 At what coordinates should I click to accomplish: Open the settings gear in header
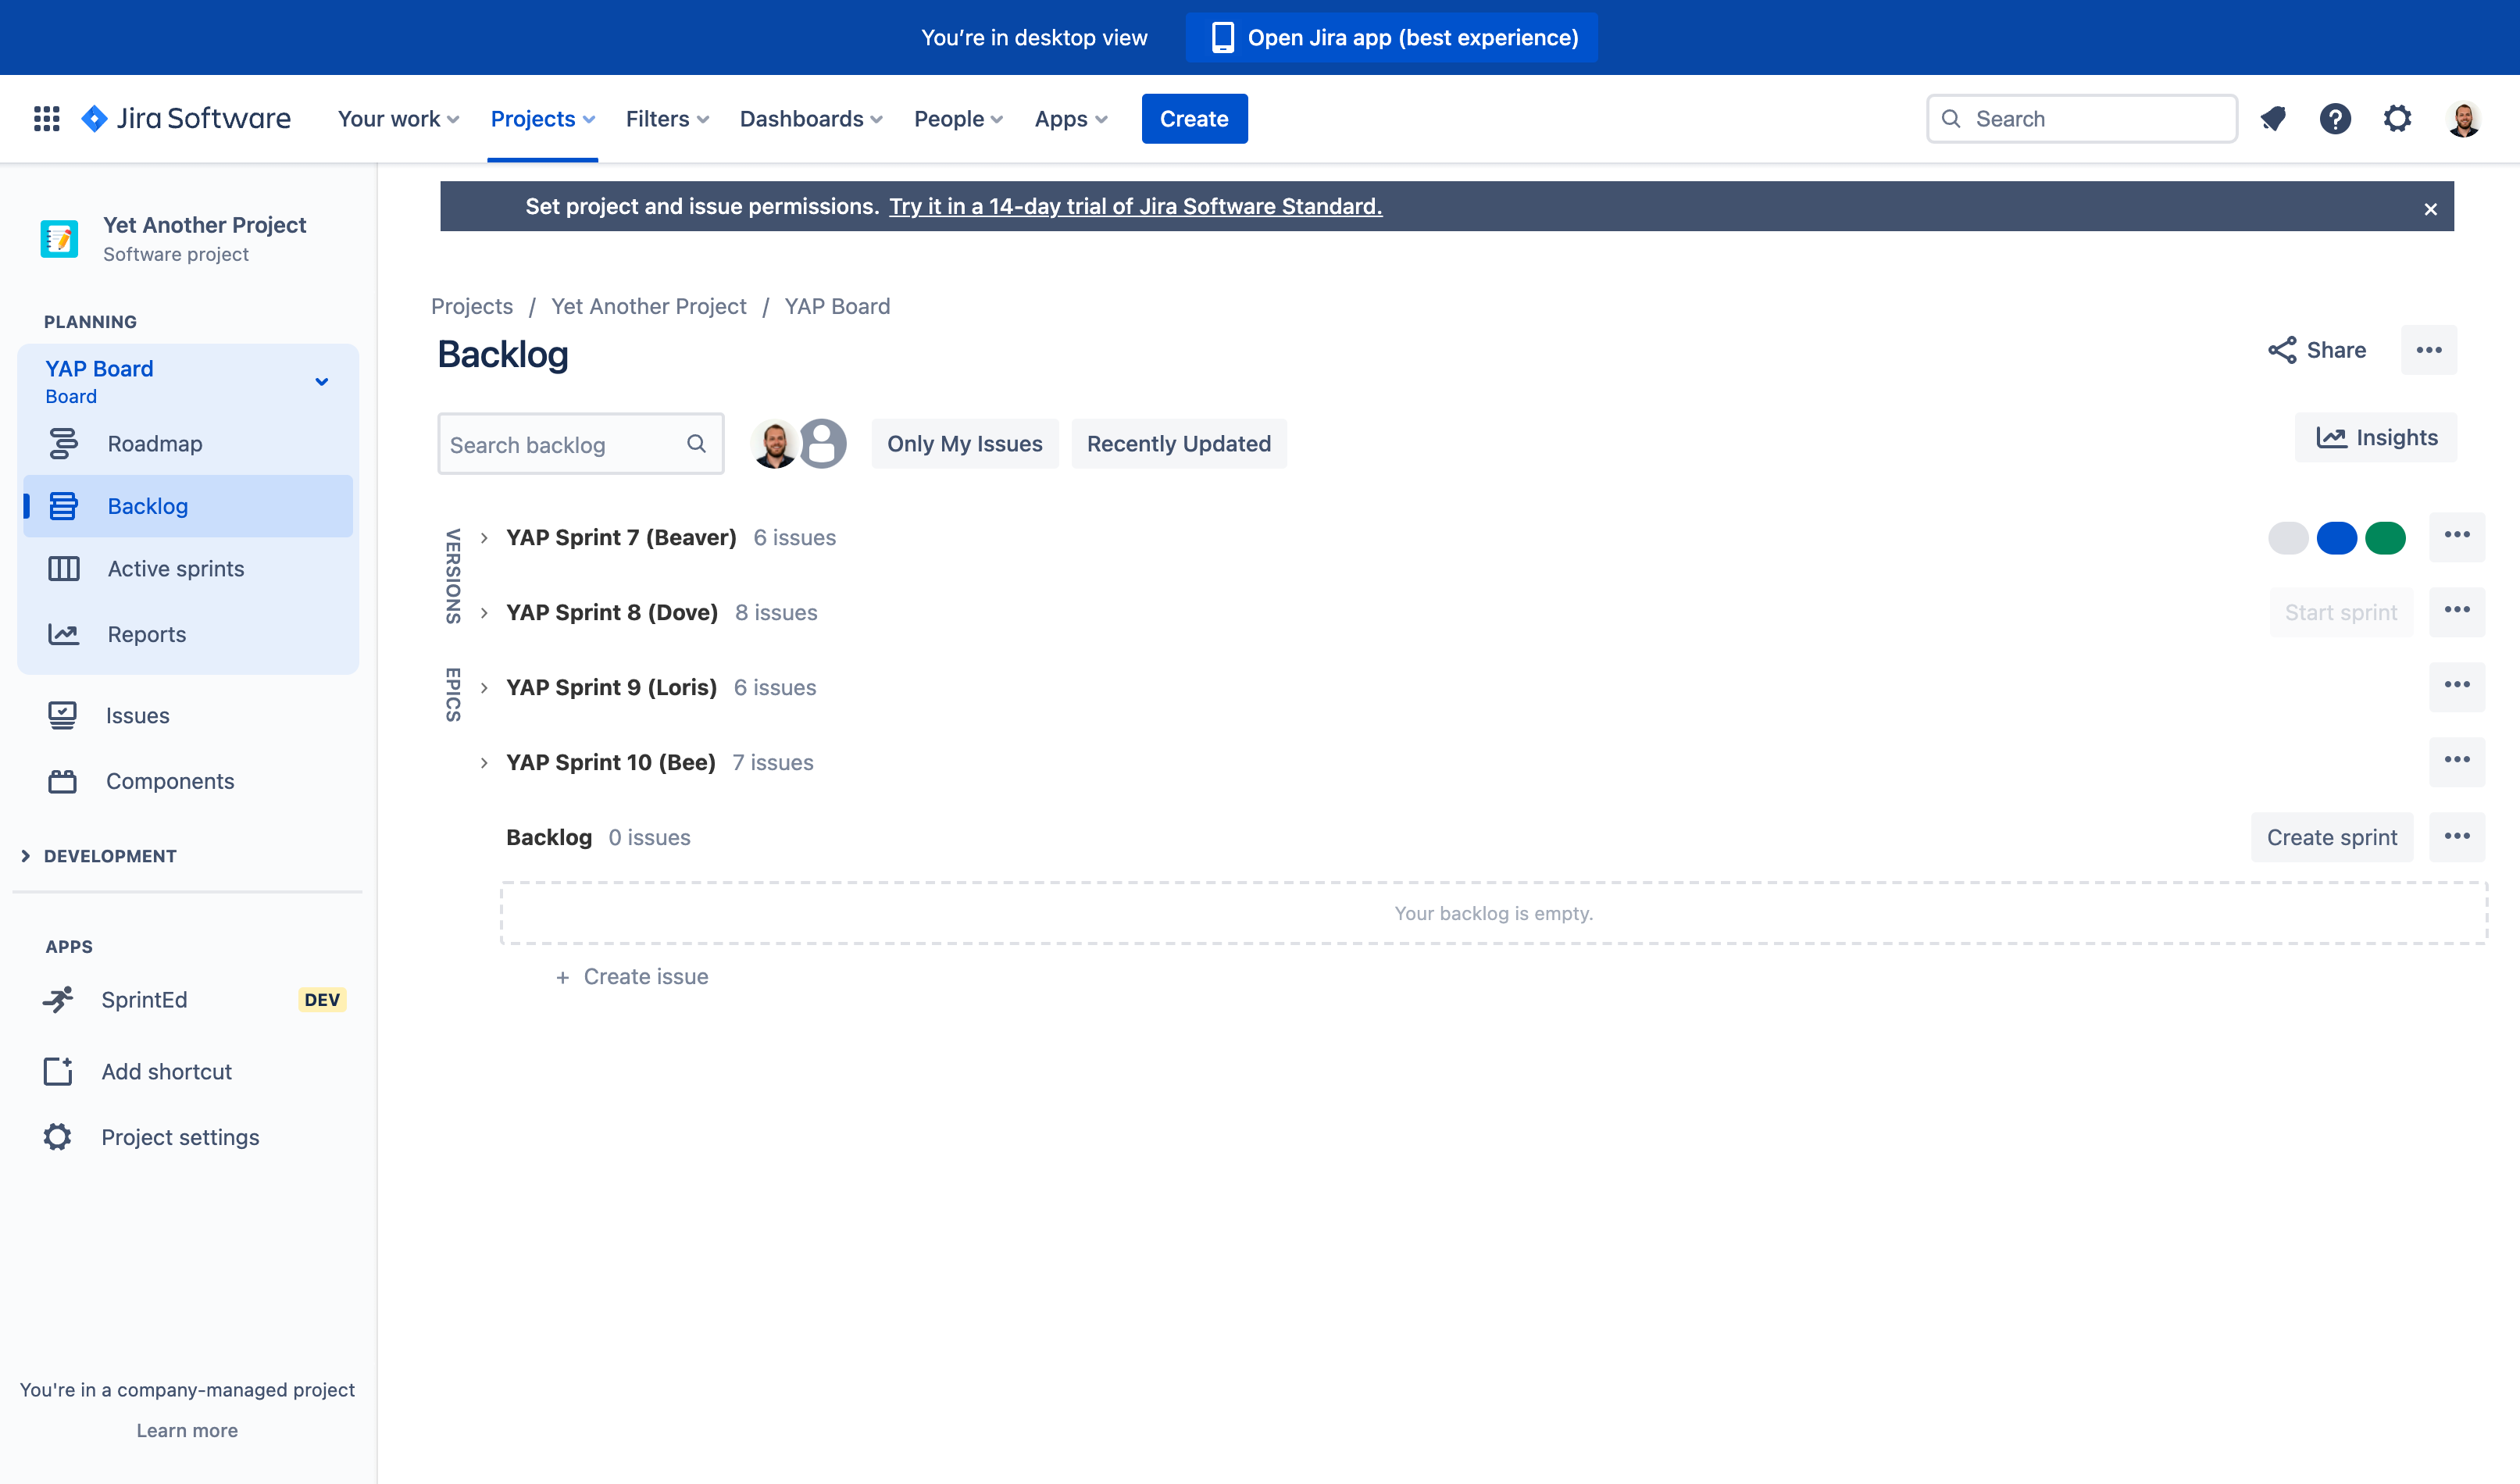2397,118
